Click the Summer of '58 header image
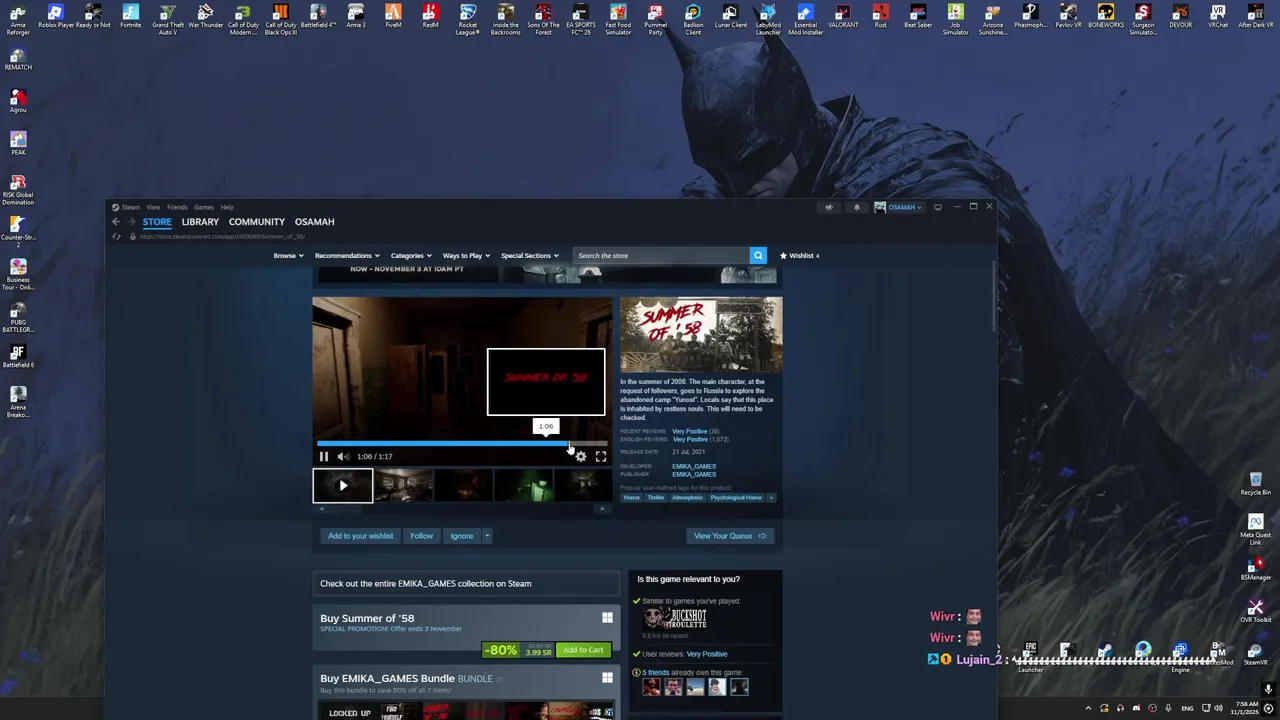Image resolution: width=1280 pixels, height=720 pixels. click(x=701, y=335)
